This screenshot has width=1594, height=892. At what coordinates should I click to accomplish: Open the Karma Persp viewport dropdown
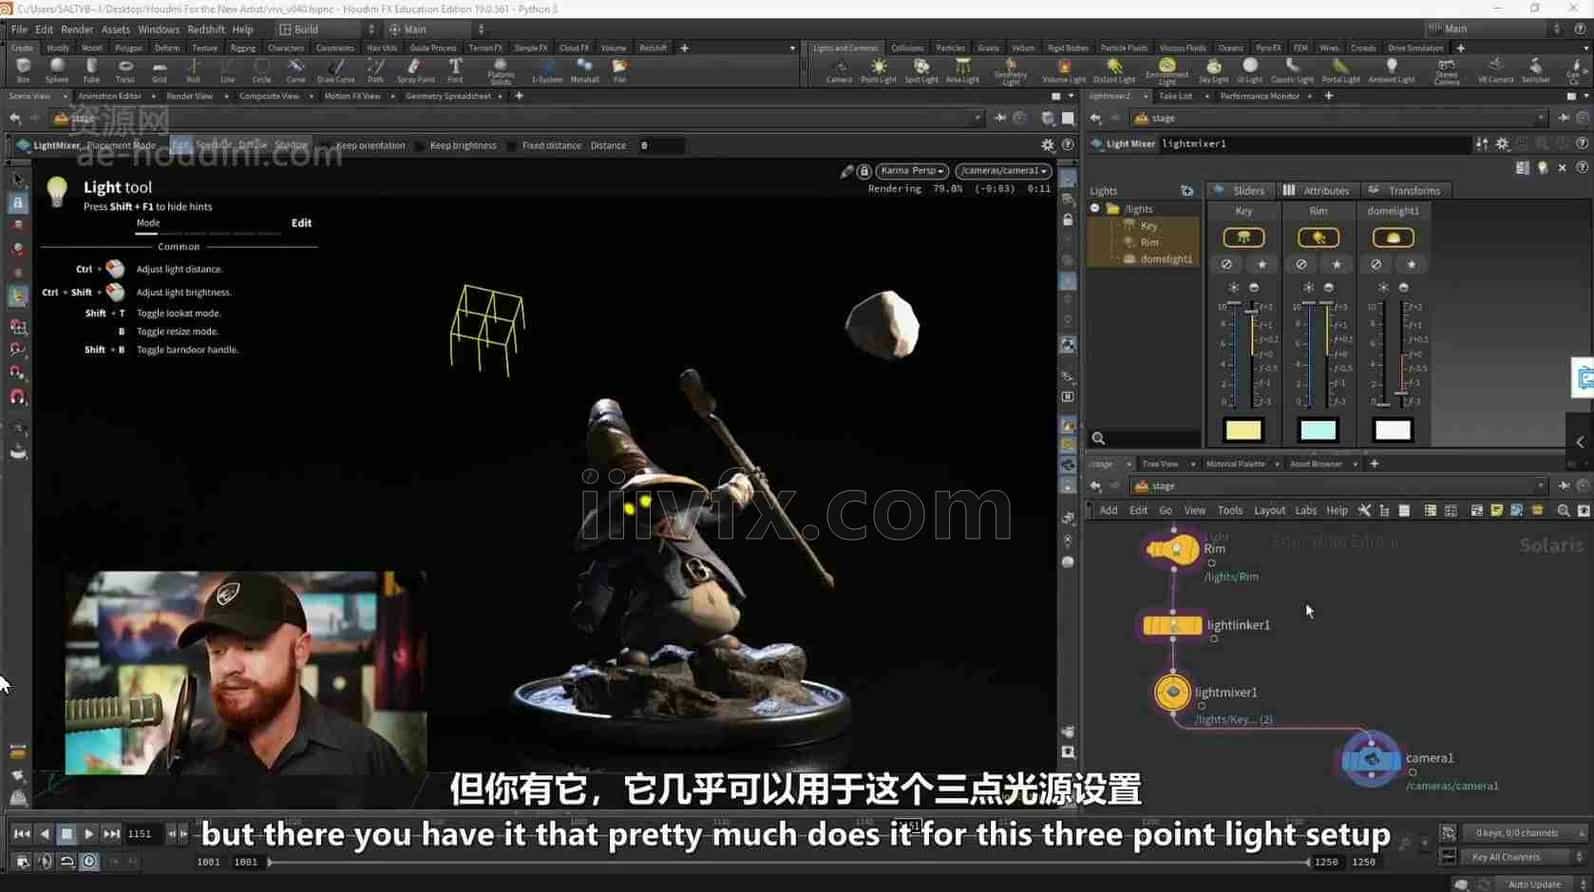912,171
